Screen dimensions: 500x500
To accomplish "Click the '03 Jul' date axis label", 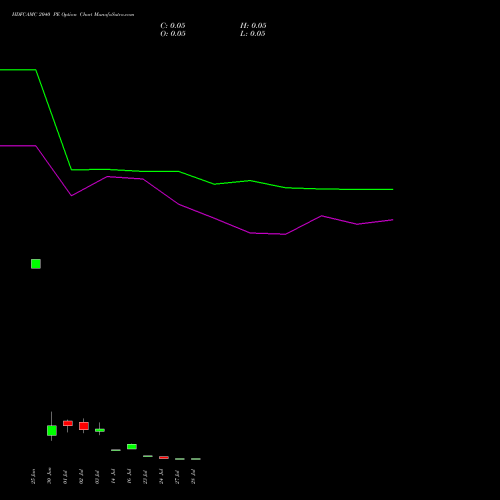I will point(97,477).
